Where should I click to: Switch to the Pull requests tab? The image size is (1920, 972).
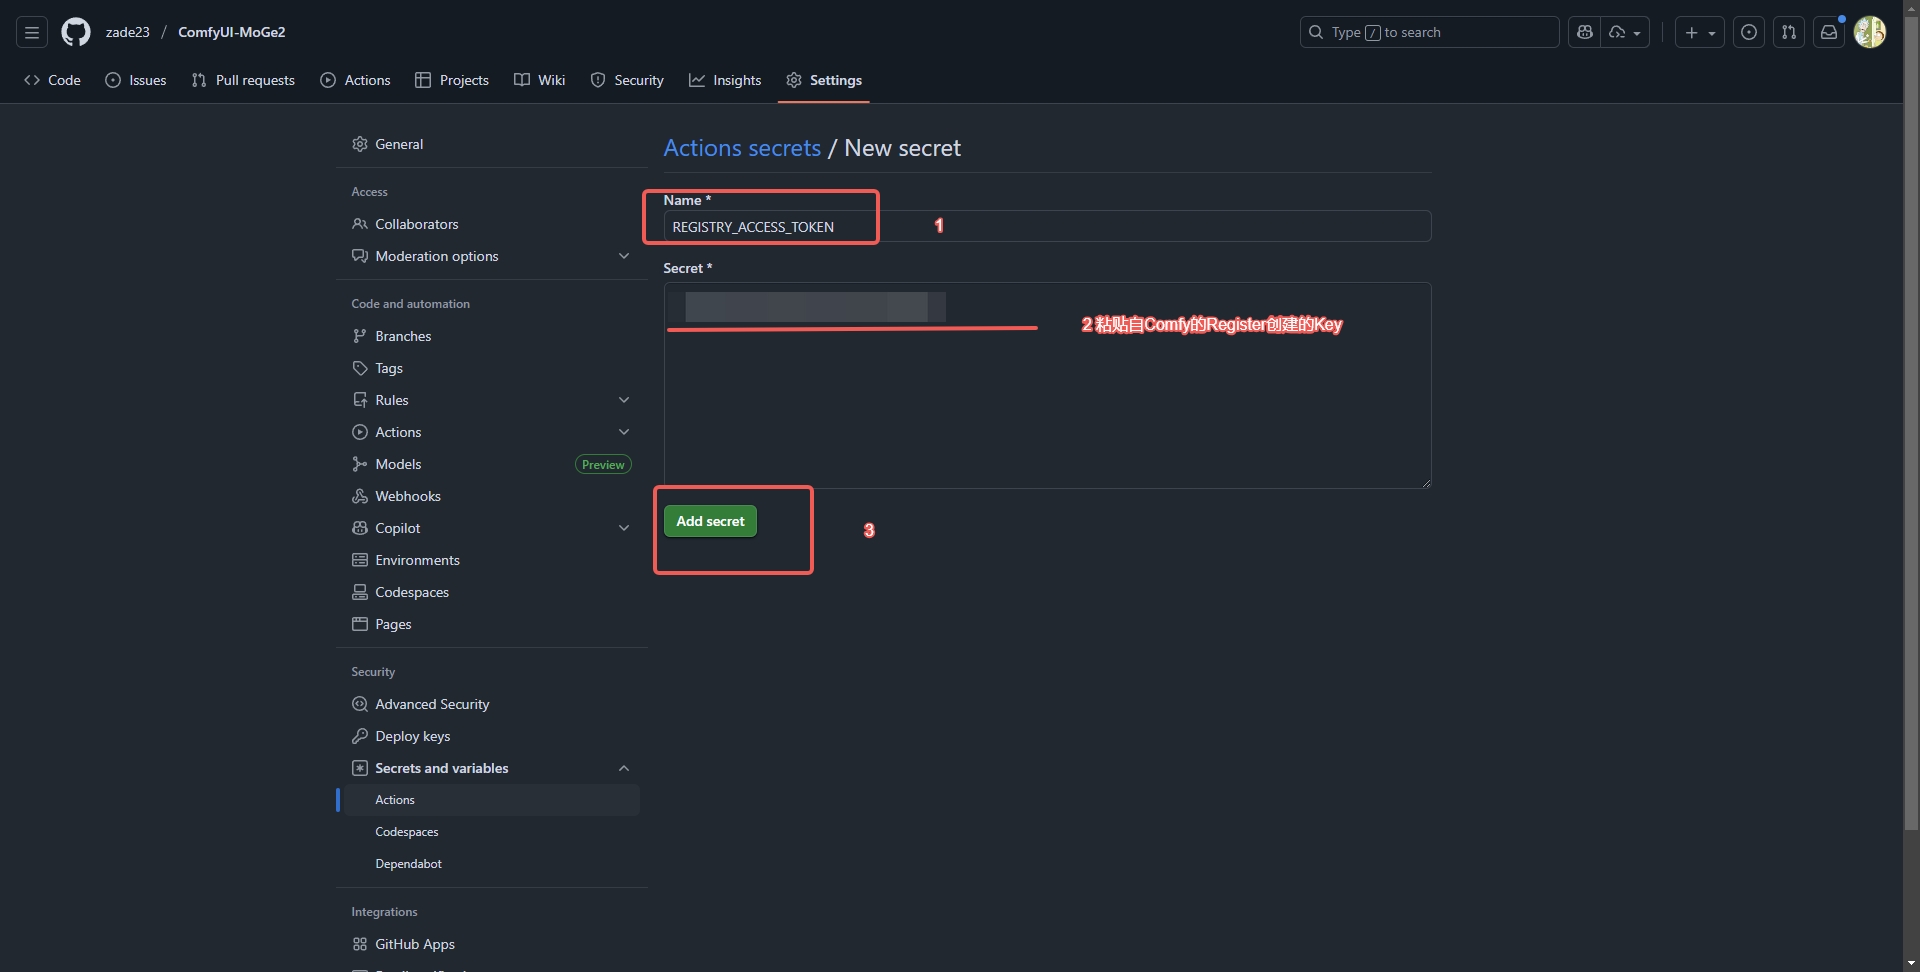coord(243,80)
